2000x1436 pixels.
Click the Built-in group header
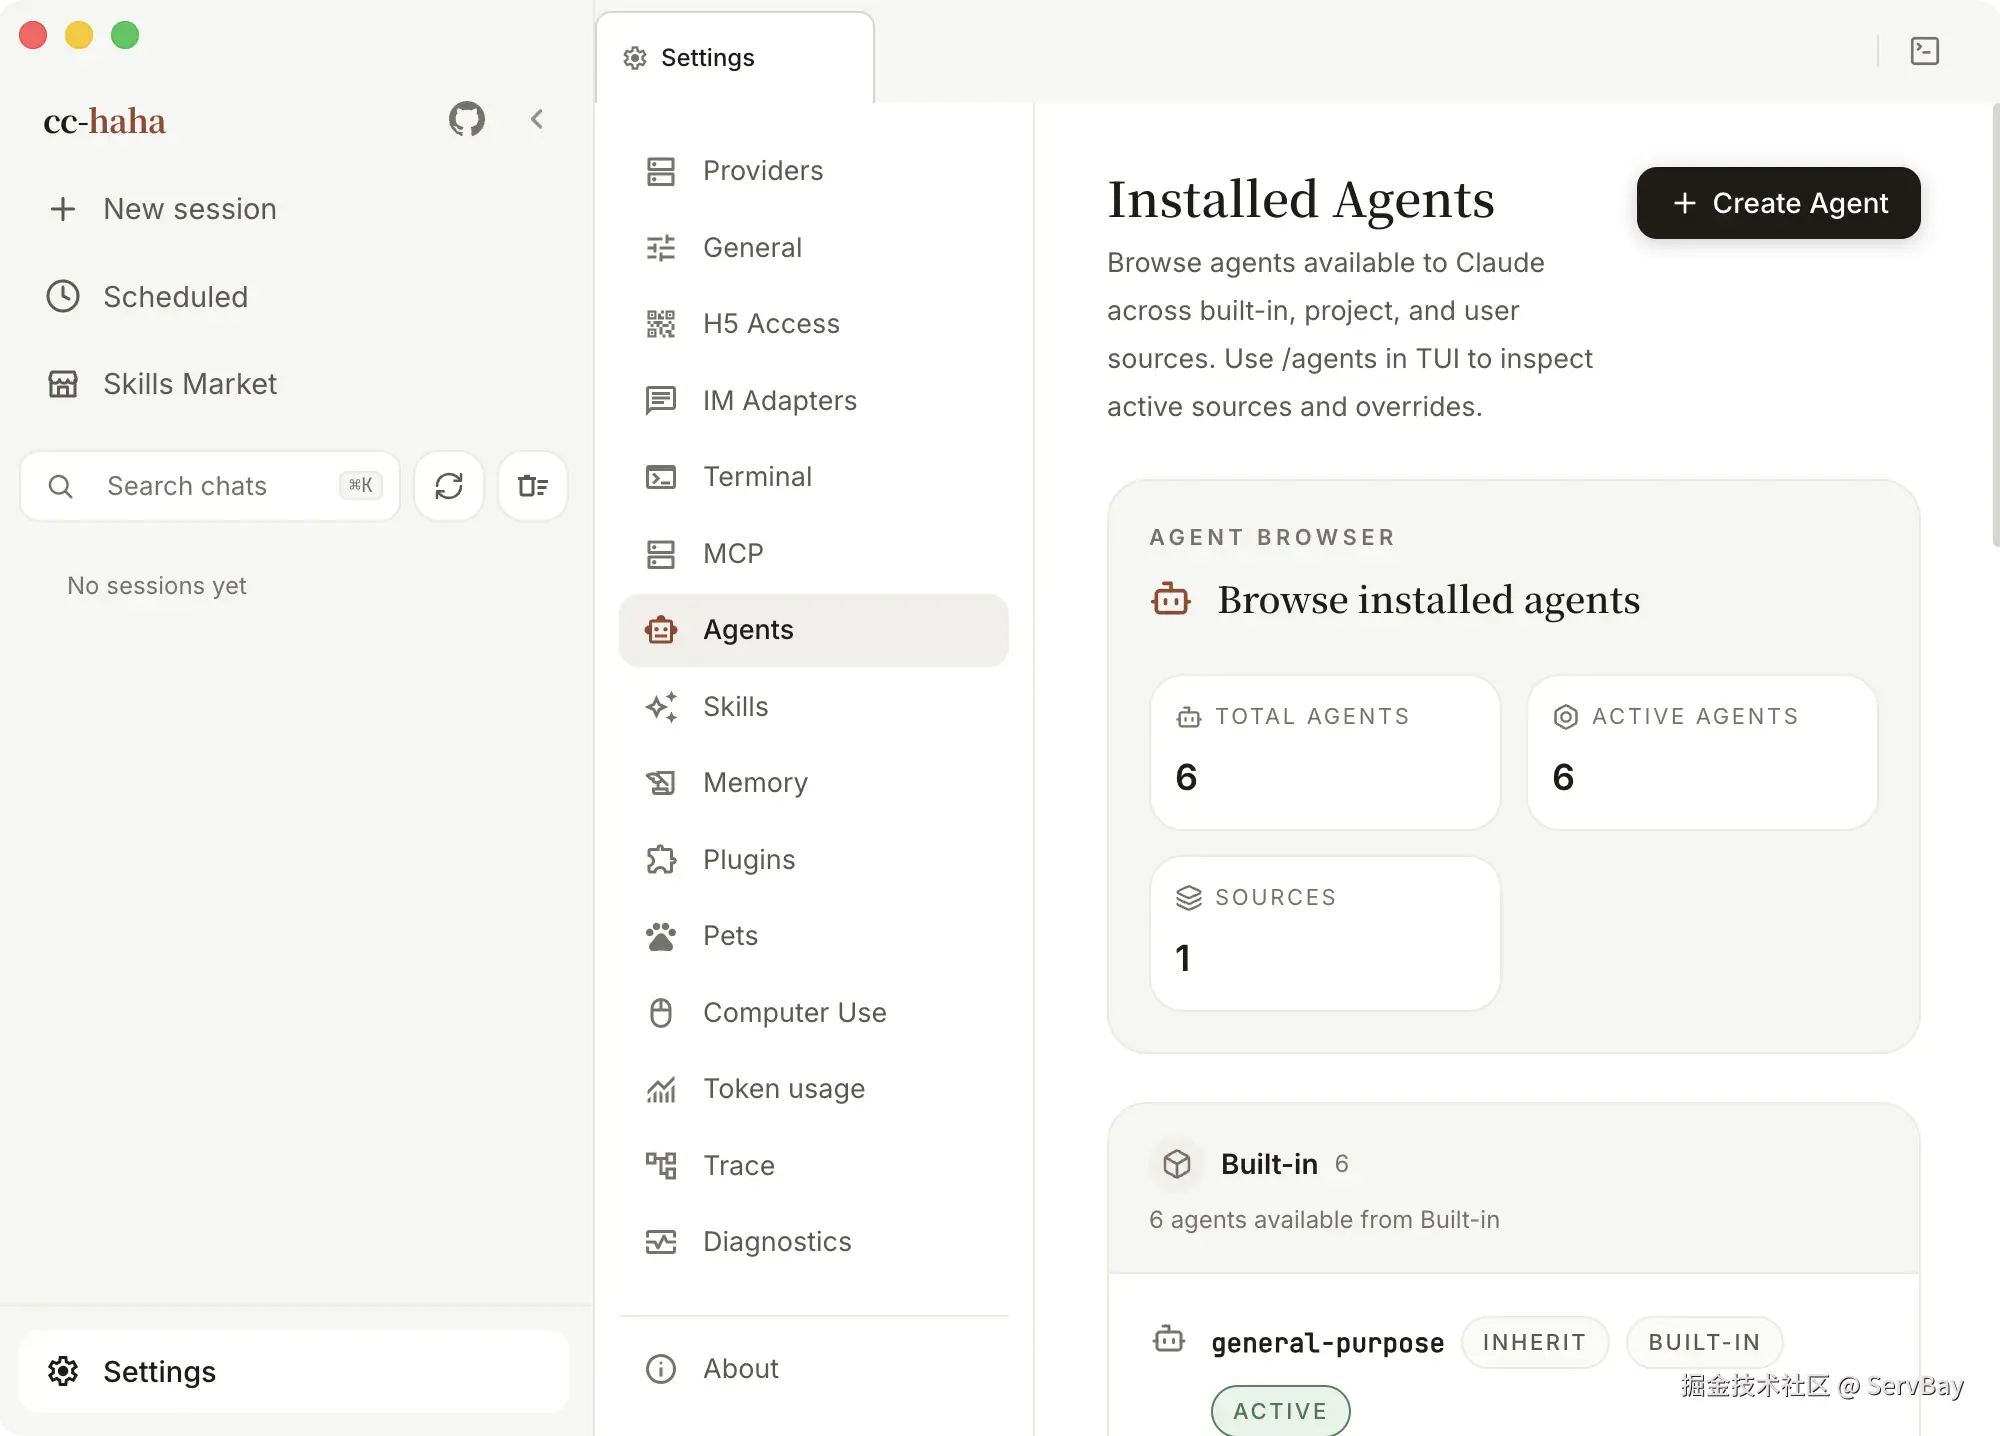(1513, 1189)
